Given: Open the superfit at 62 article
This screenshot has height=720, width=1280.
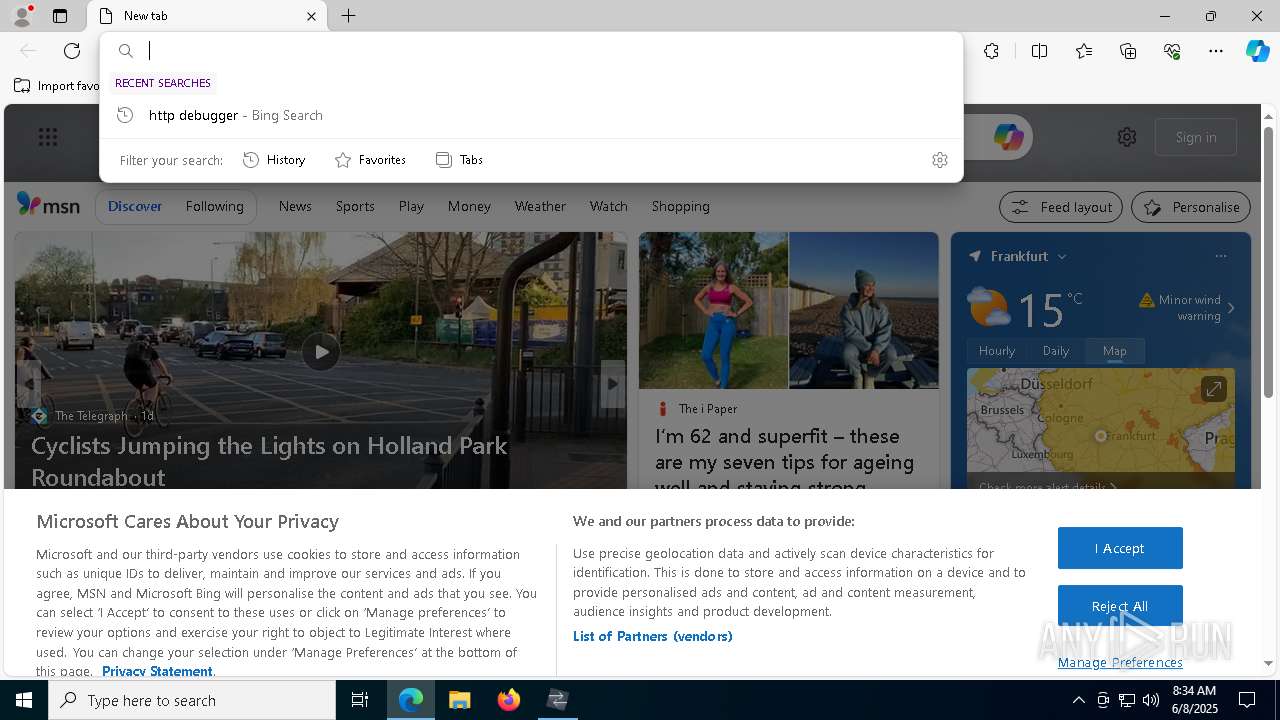Looking at the screenshot, I should 784,461.
